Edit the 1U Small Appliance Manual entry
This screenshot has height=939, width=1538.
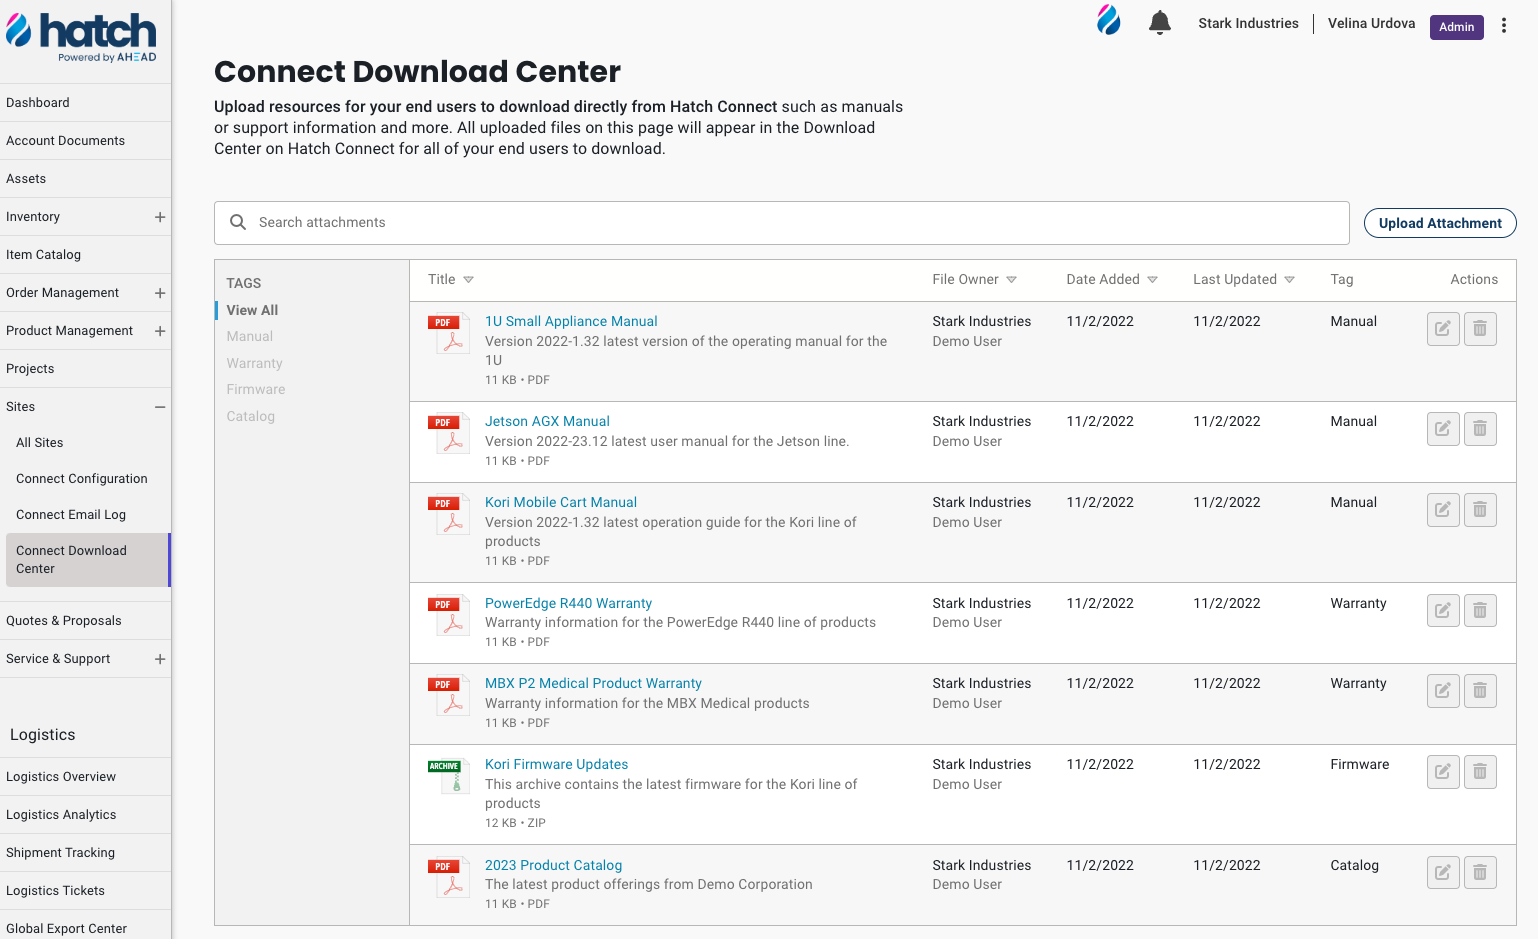1443,329
